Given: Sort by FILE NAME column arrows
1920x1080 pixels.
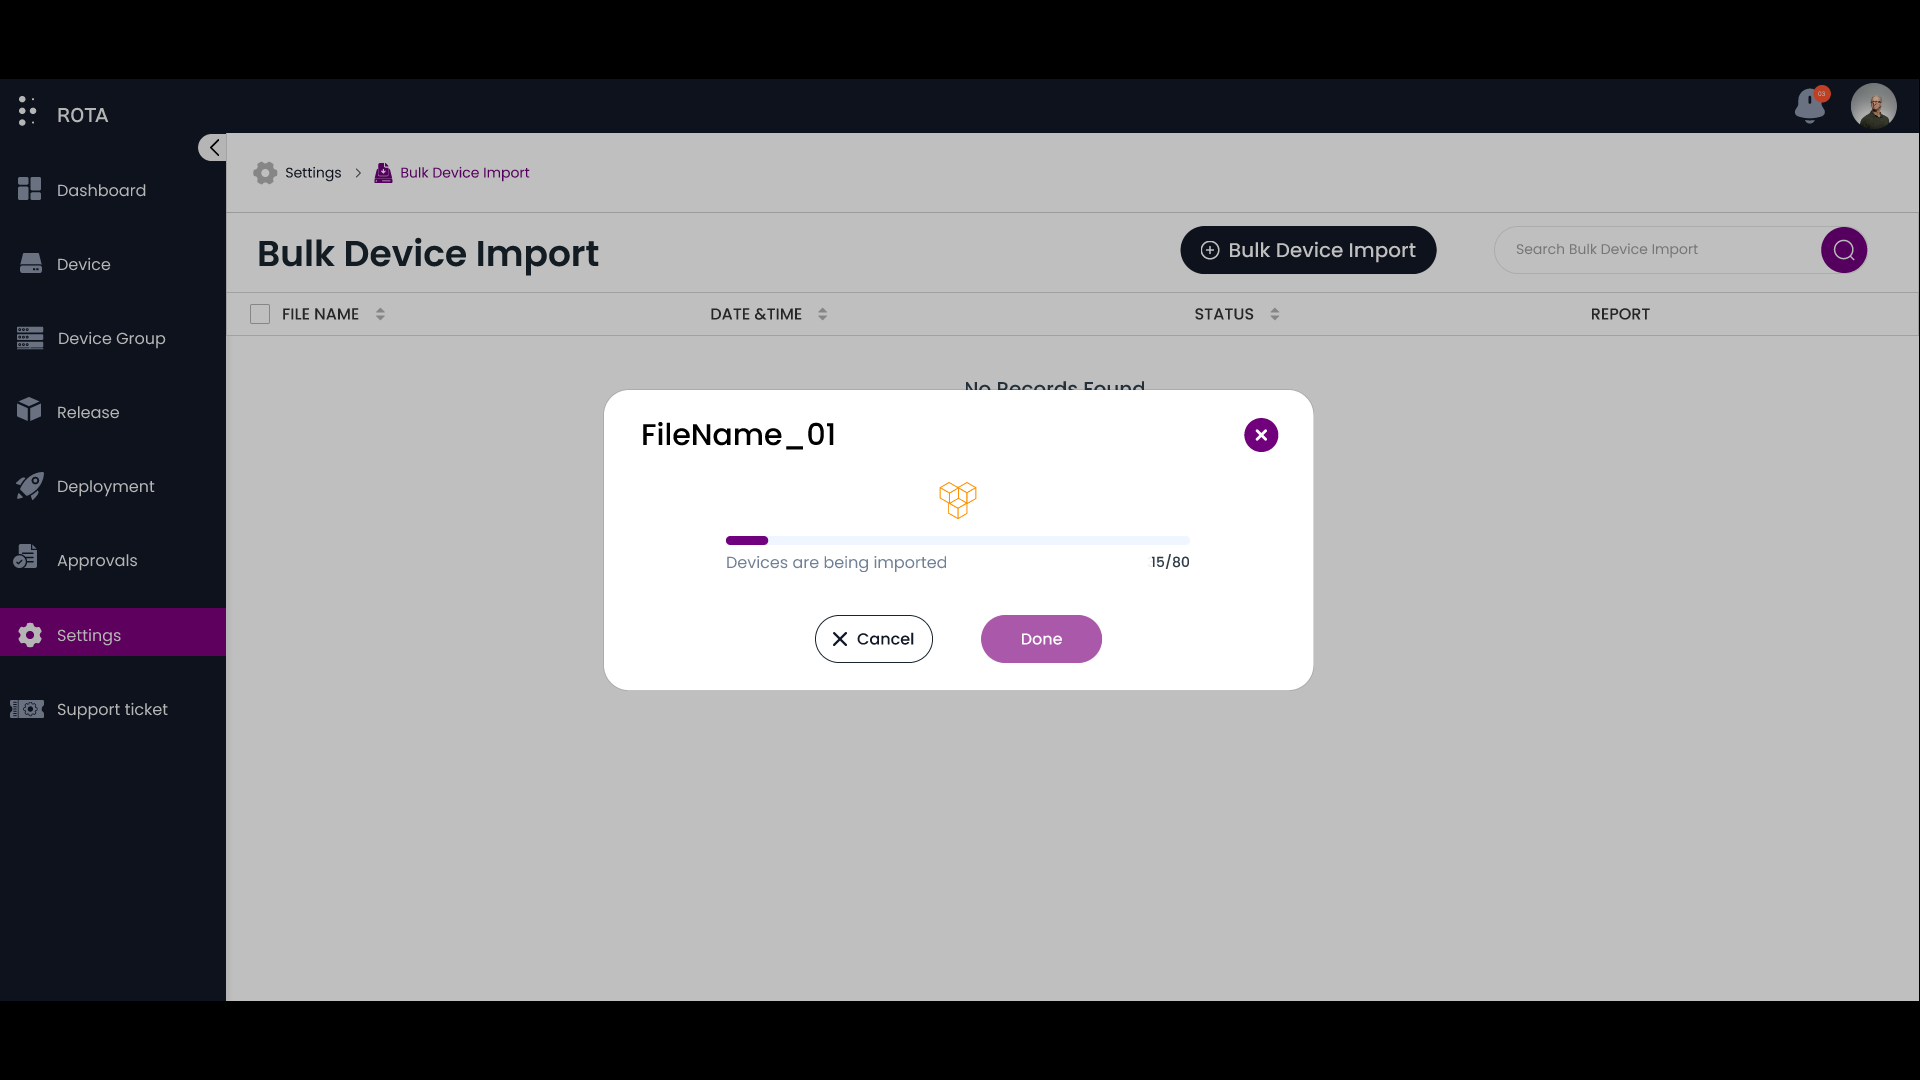Looking at the screenshot, I should point(380,314).
